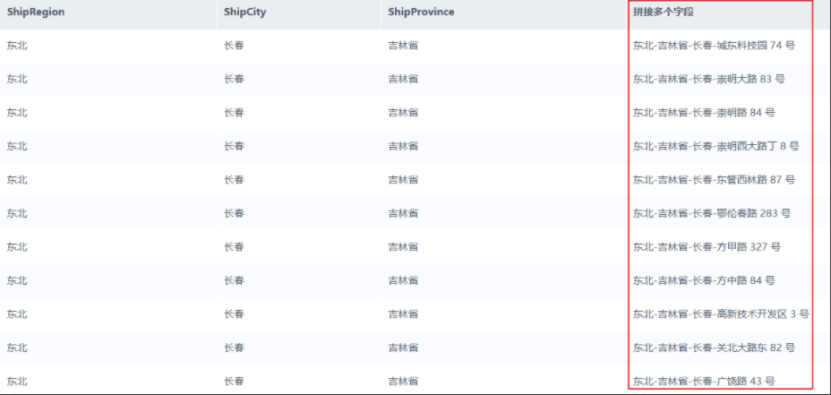
Task: Select the cell ending with 崇明西大路丁 8 号
Action: (715, 146)
